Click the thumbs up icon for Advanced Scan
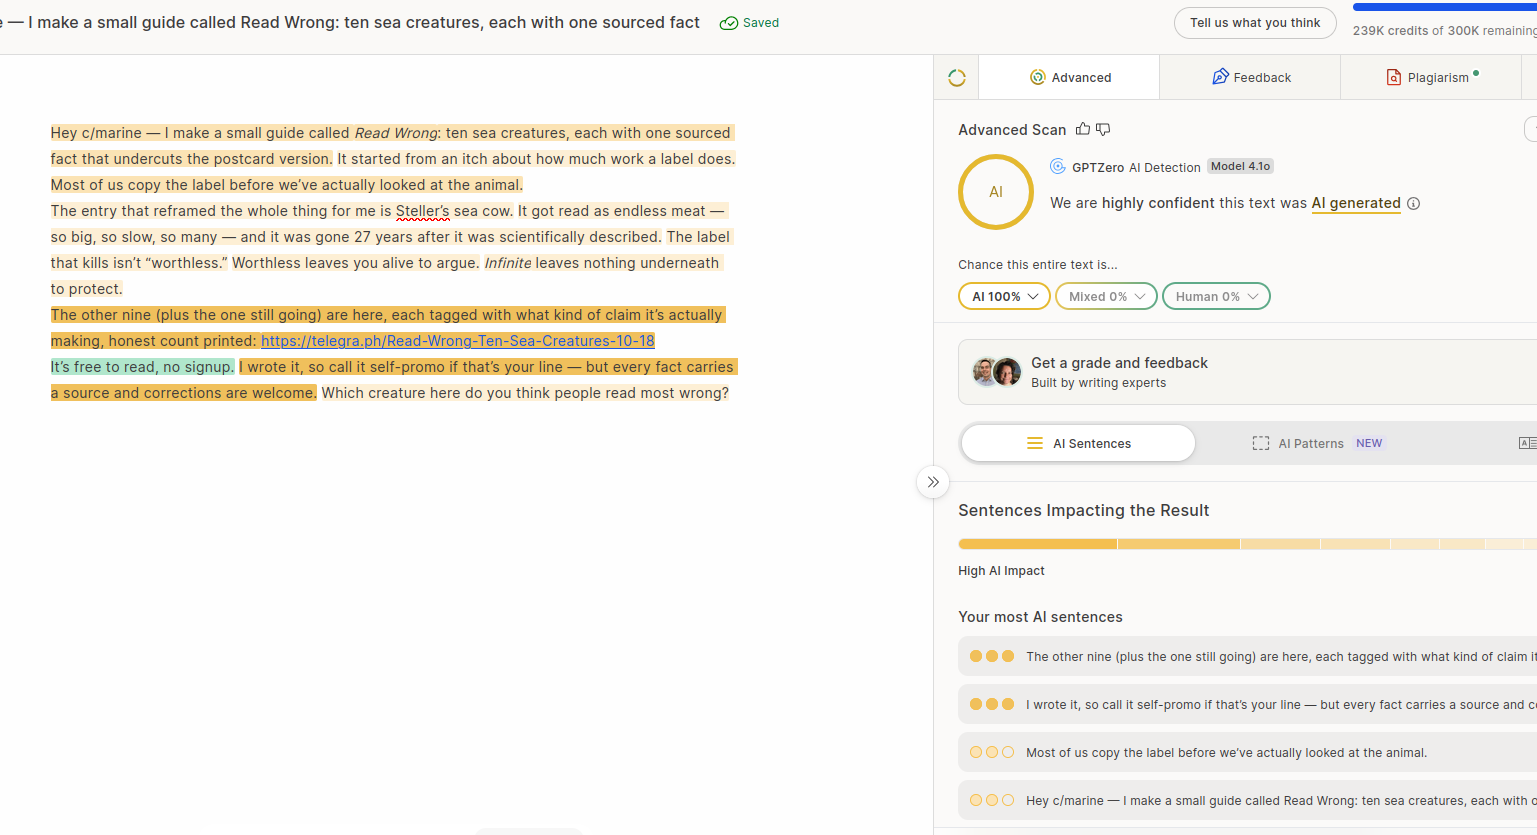The image size is (1537, 835). click(x=1083, y=129)
